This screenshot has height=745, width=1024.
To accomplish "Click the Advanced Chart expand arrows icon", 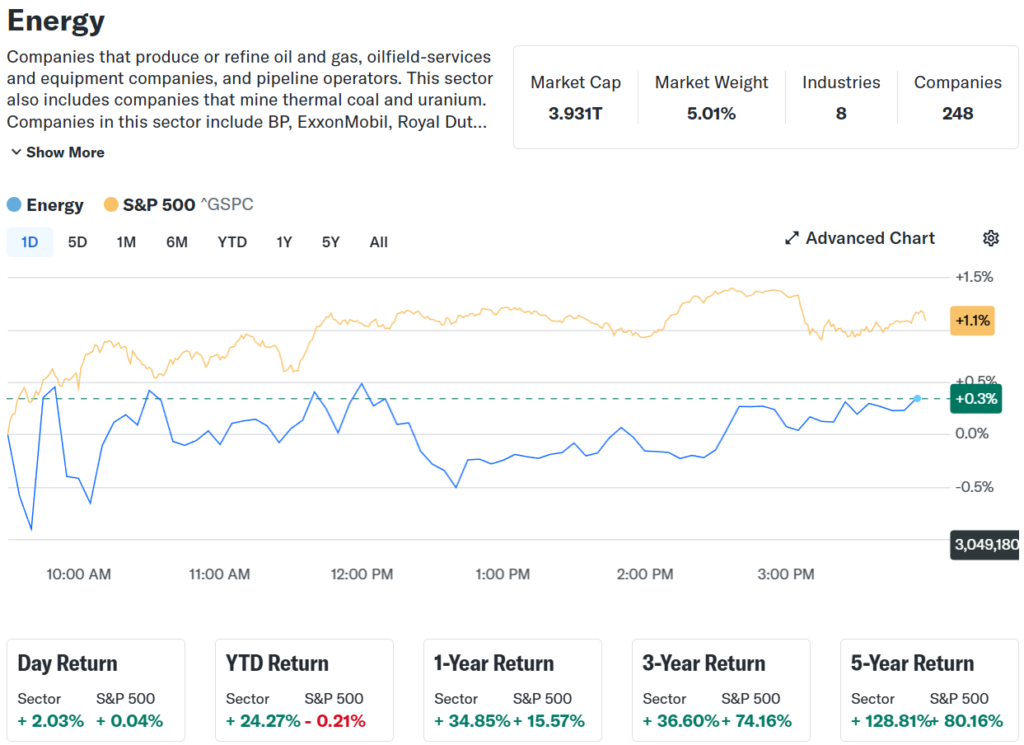I will tap(792, 238).
